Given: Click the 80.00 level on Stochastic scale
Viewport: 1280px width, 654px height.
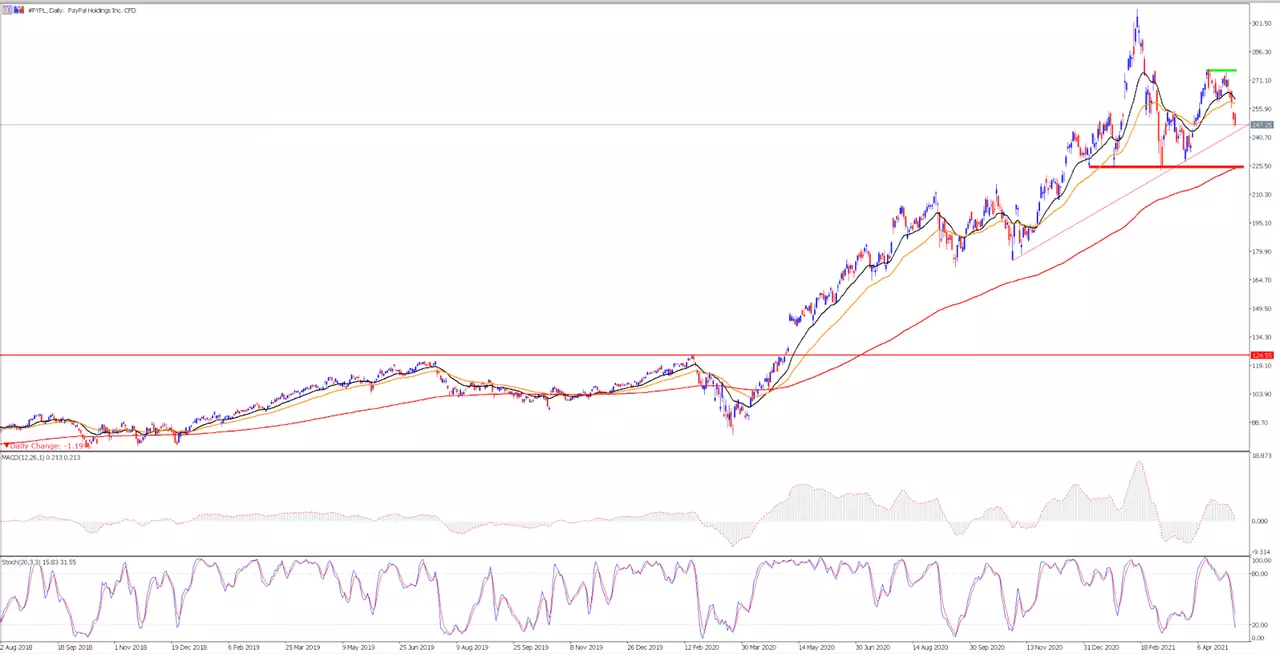Looking at the screenshot, I should [1261, 574].
